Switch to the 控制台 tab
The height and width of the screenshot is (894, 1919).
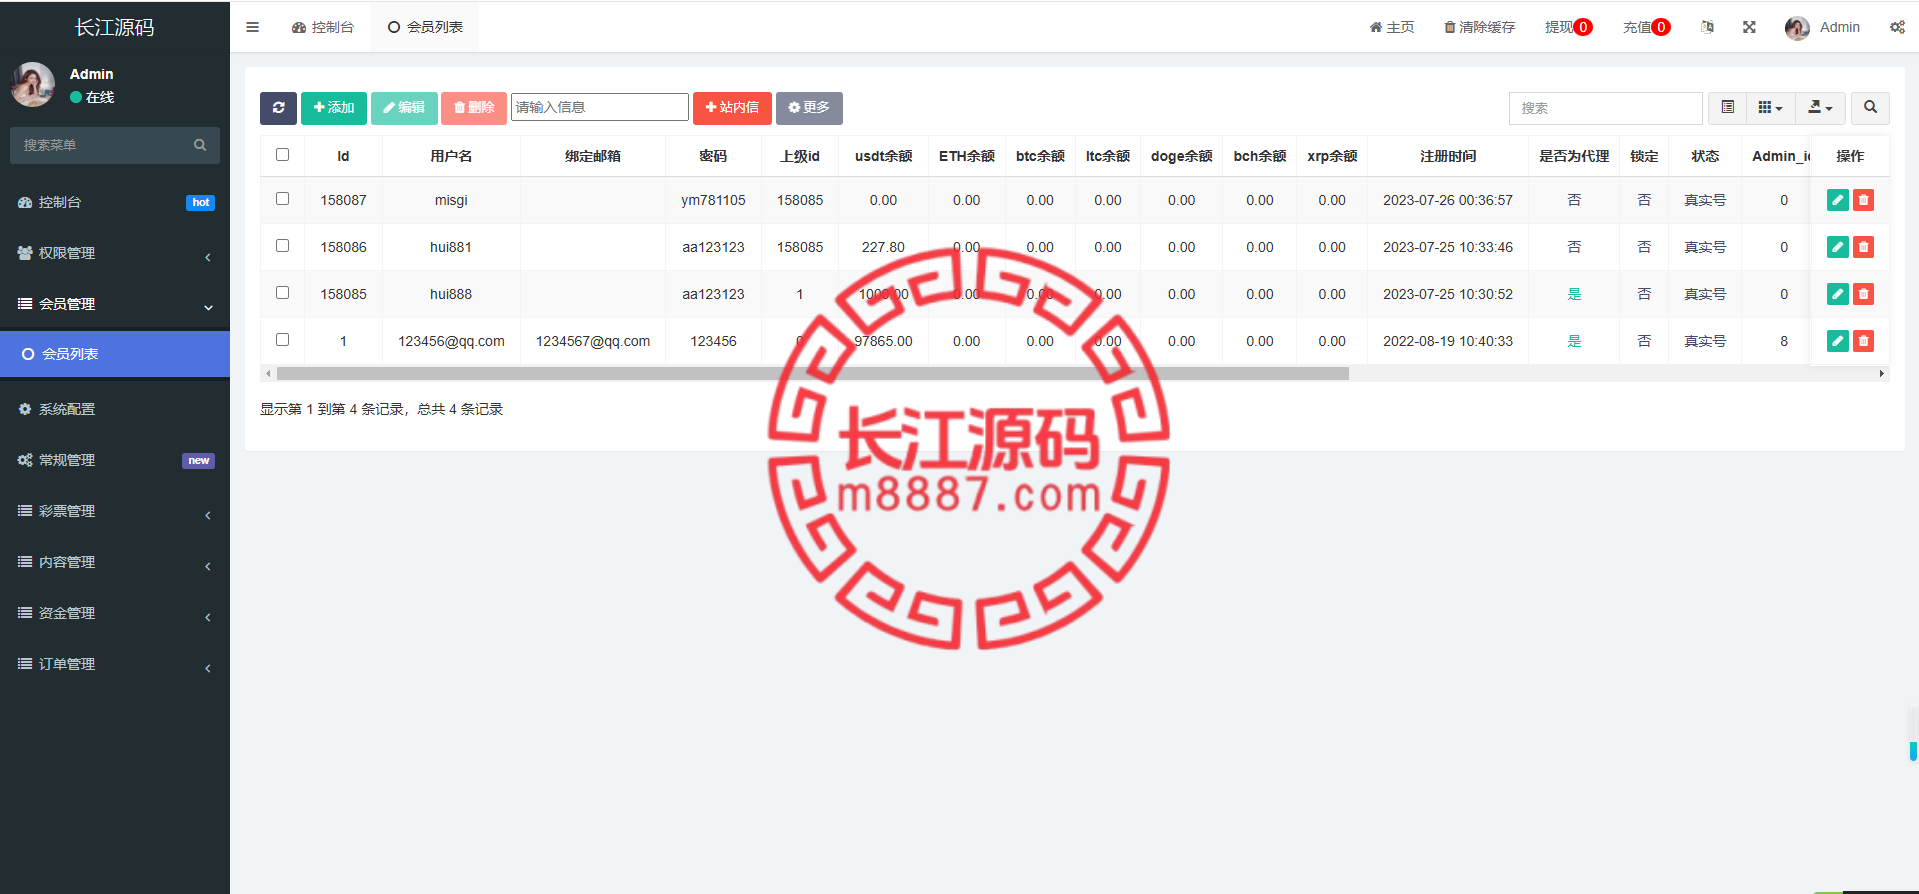[323, 27]
